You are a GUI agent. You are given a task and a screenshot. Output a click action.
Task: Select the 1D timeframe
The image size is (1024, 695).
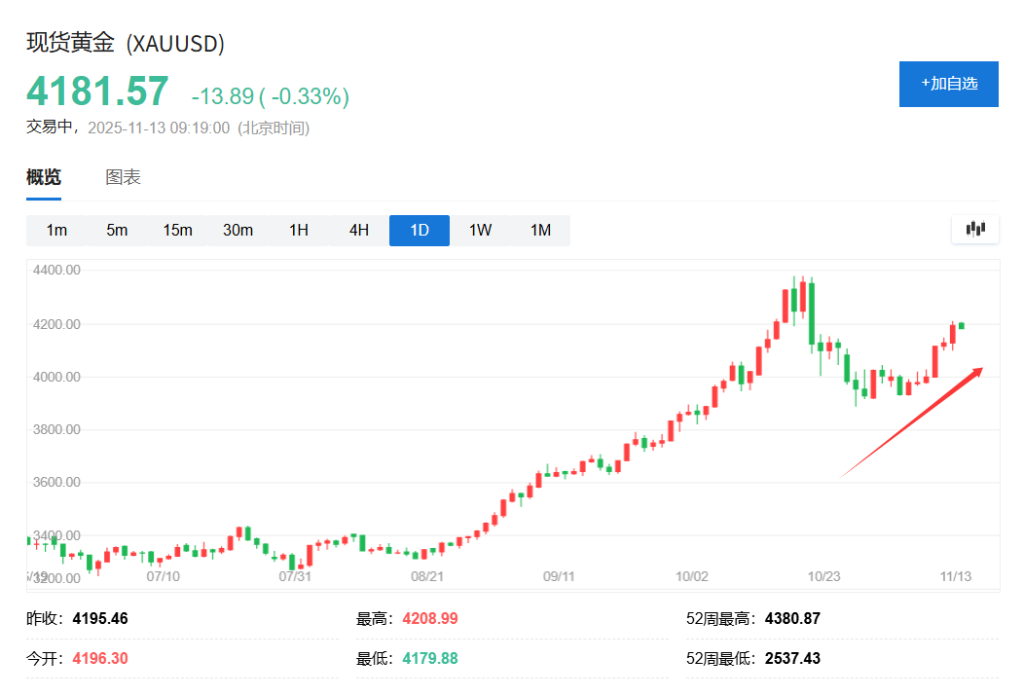(x=419, y=229)
